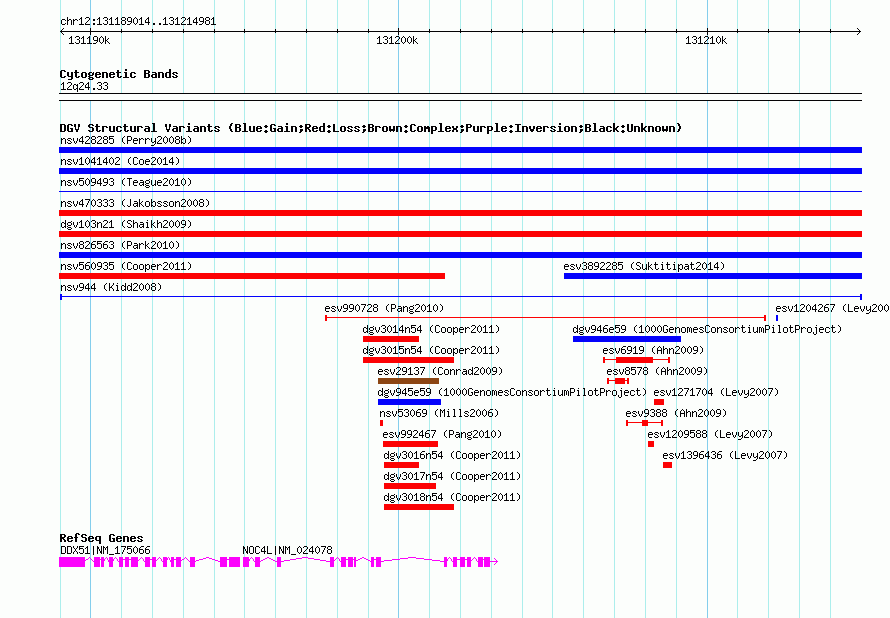Screen dimensions: 890x618
Task: Click the nsv470333 (Jakobsson2008) red loss bar
Action: [460, 213]
